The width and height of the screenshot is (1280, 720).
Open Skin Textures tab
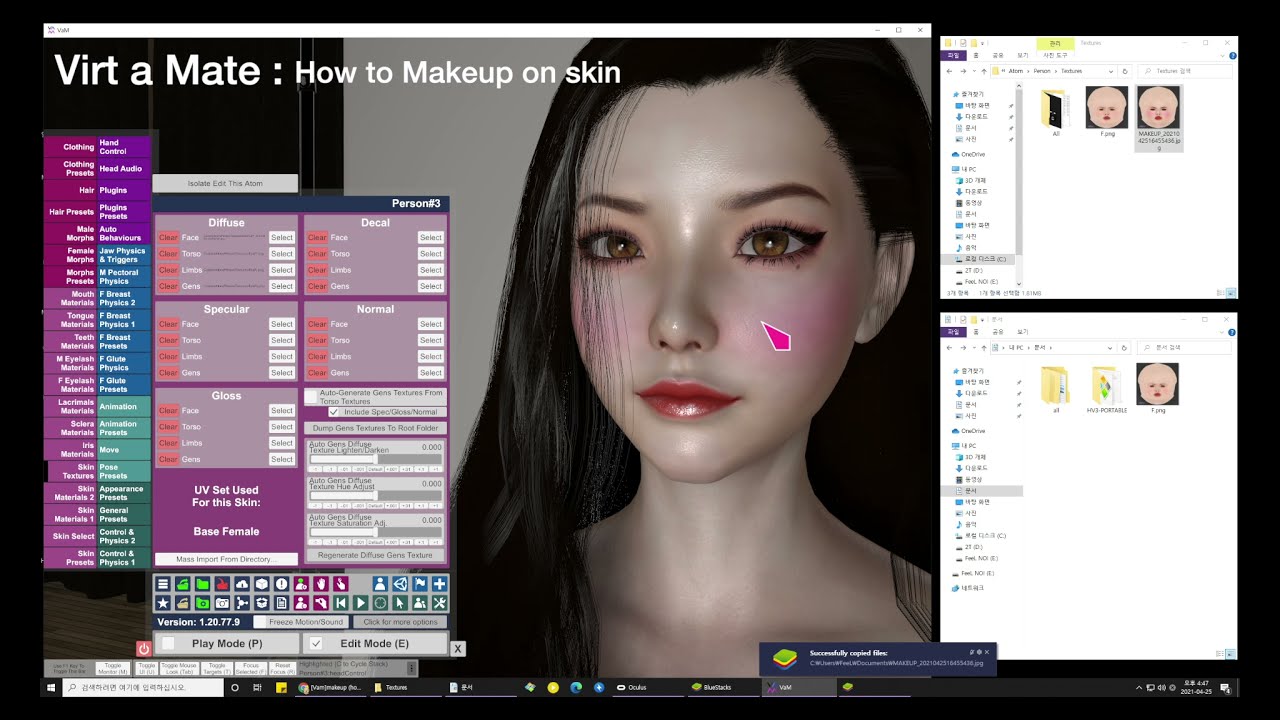click(73, 471)
